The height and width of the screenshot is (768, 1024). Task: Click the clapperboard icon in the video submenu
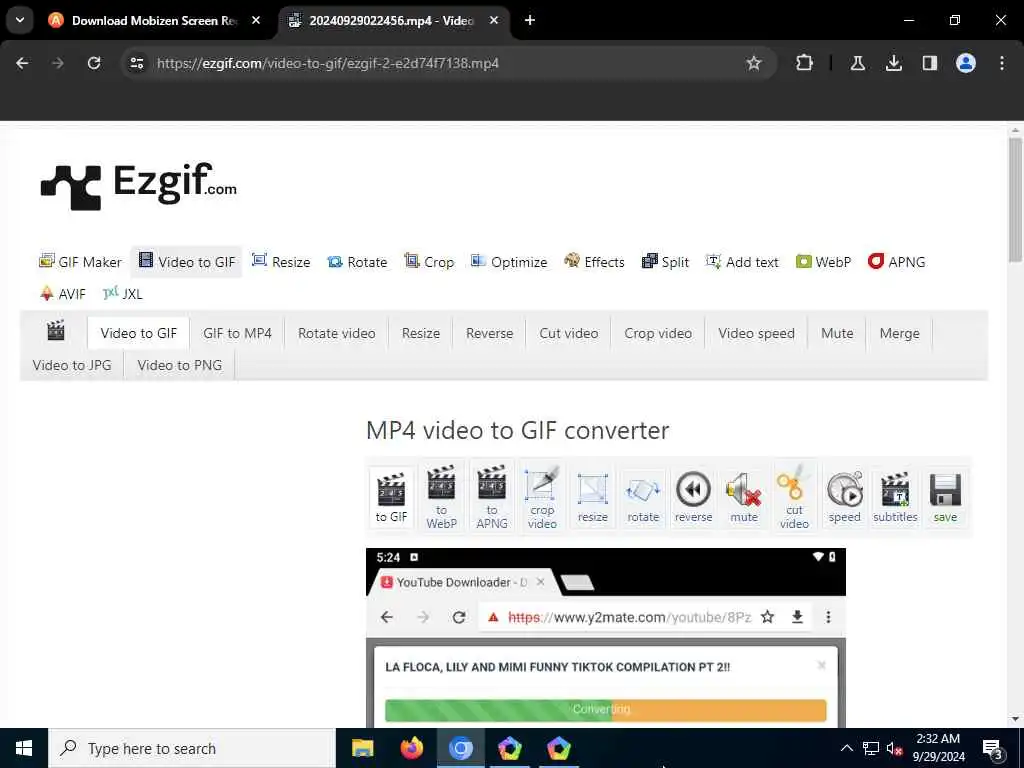(x=56, y=331)
